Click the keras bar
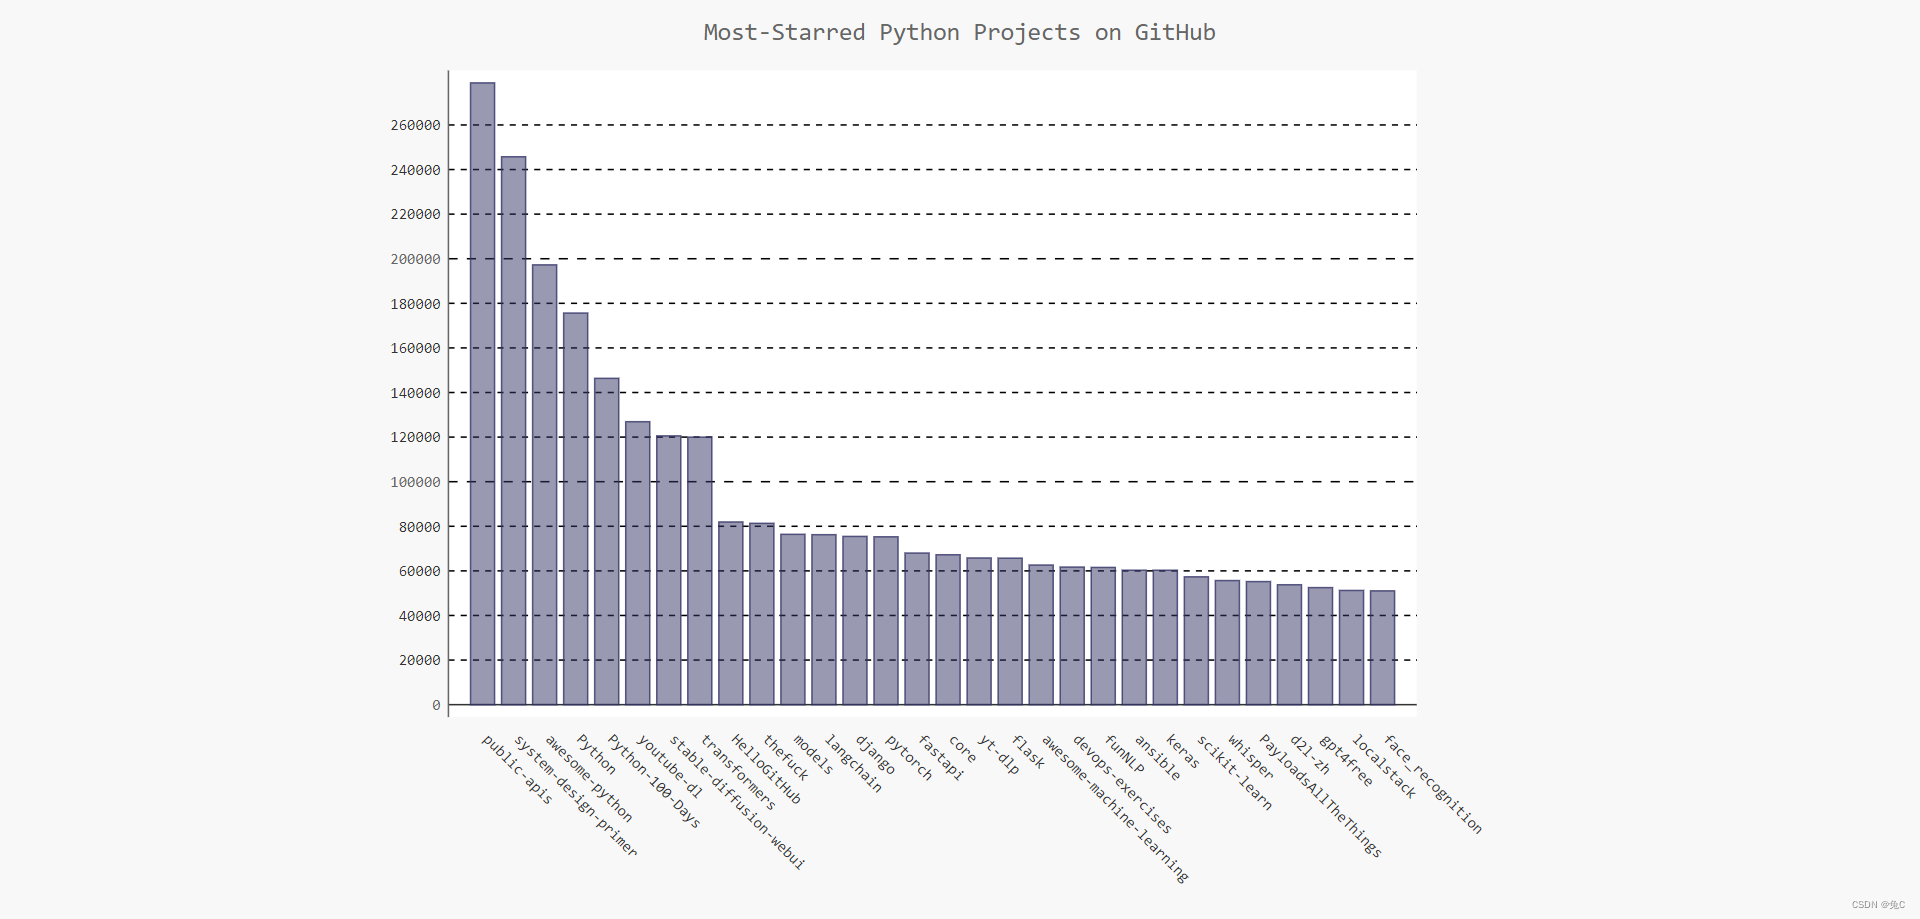 (x=1165, y=637)
